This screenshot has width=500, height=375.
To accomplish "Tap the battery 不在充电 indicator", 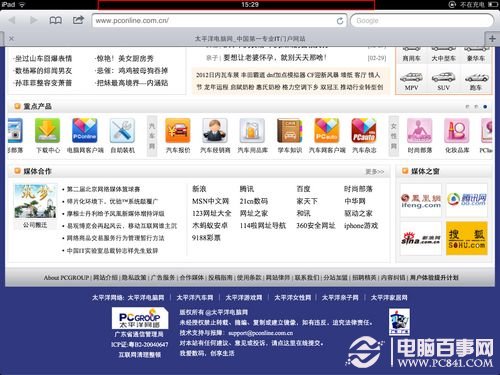I will tap(478, 4).
